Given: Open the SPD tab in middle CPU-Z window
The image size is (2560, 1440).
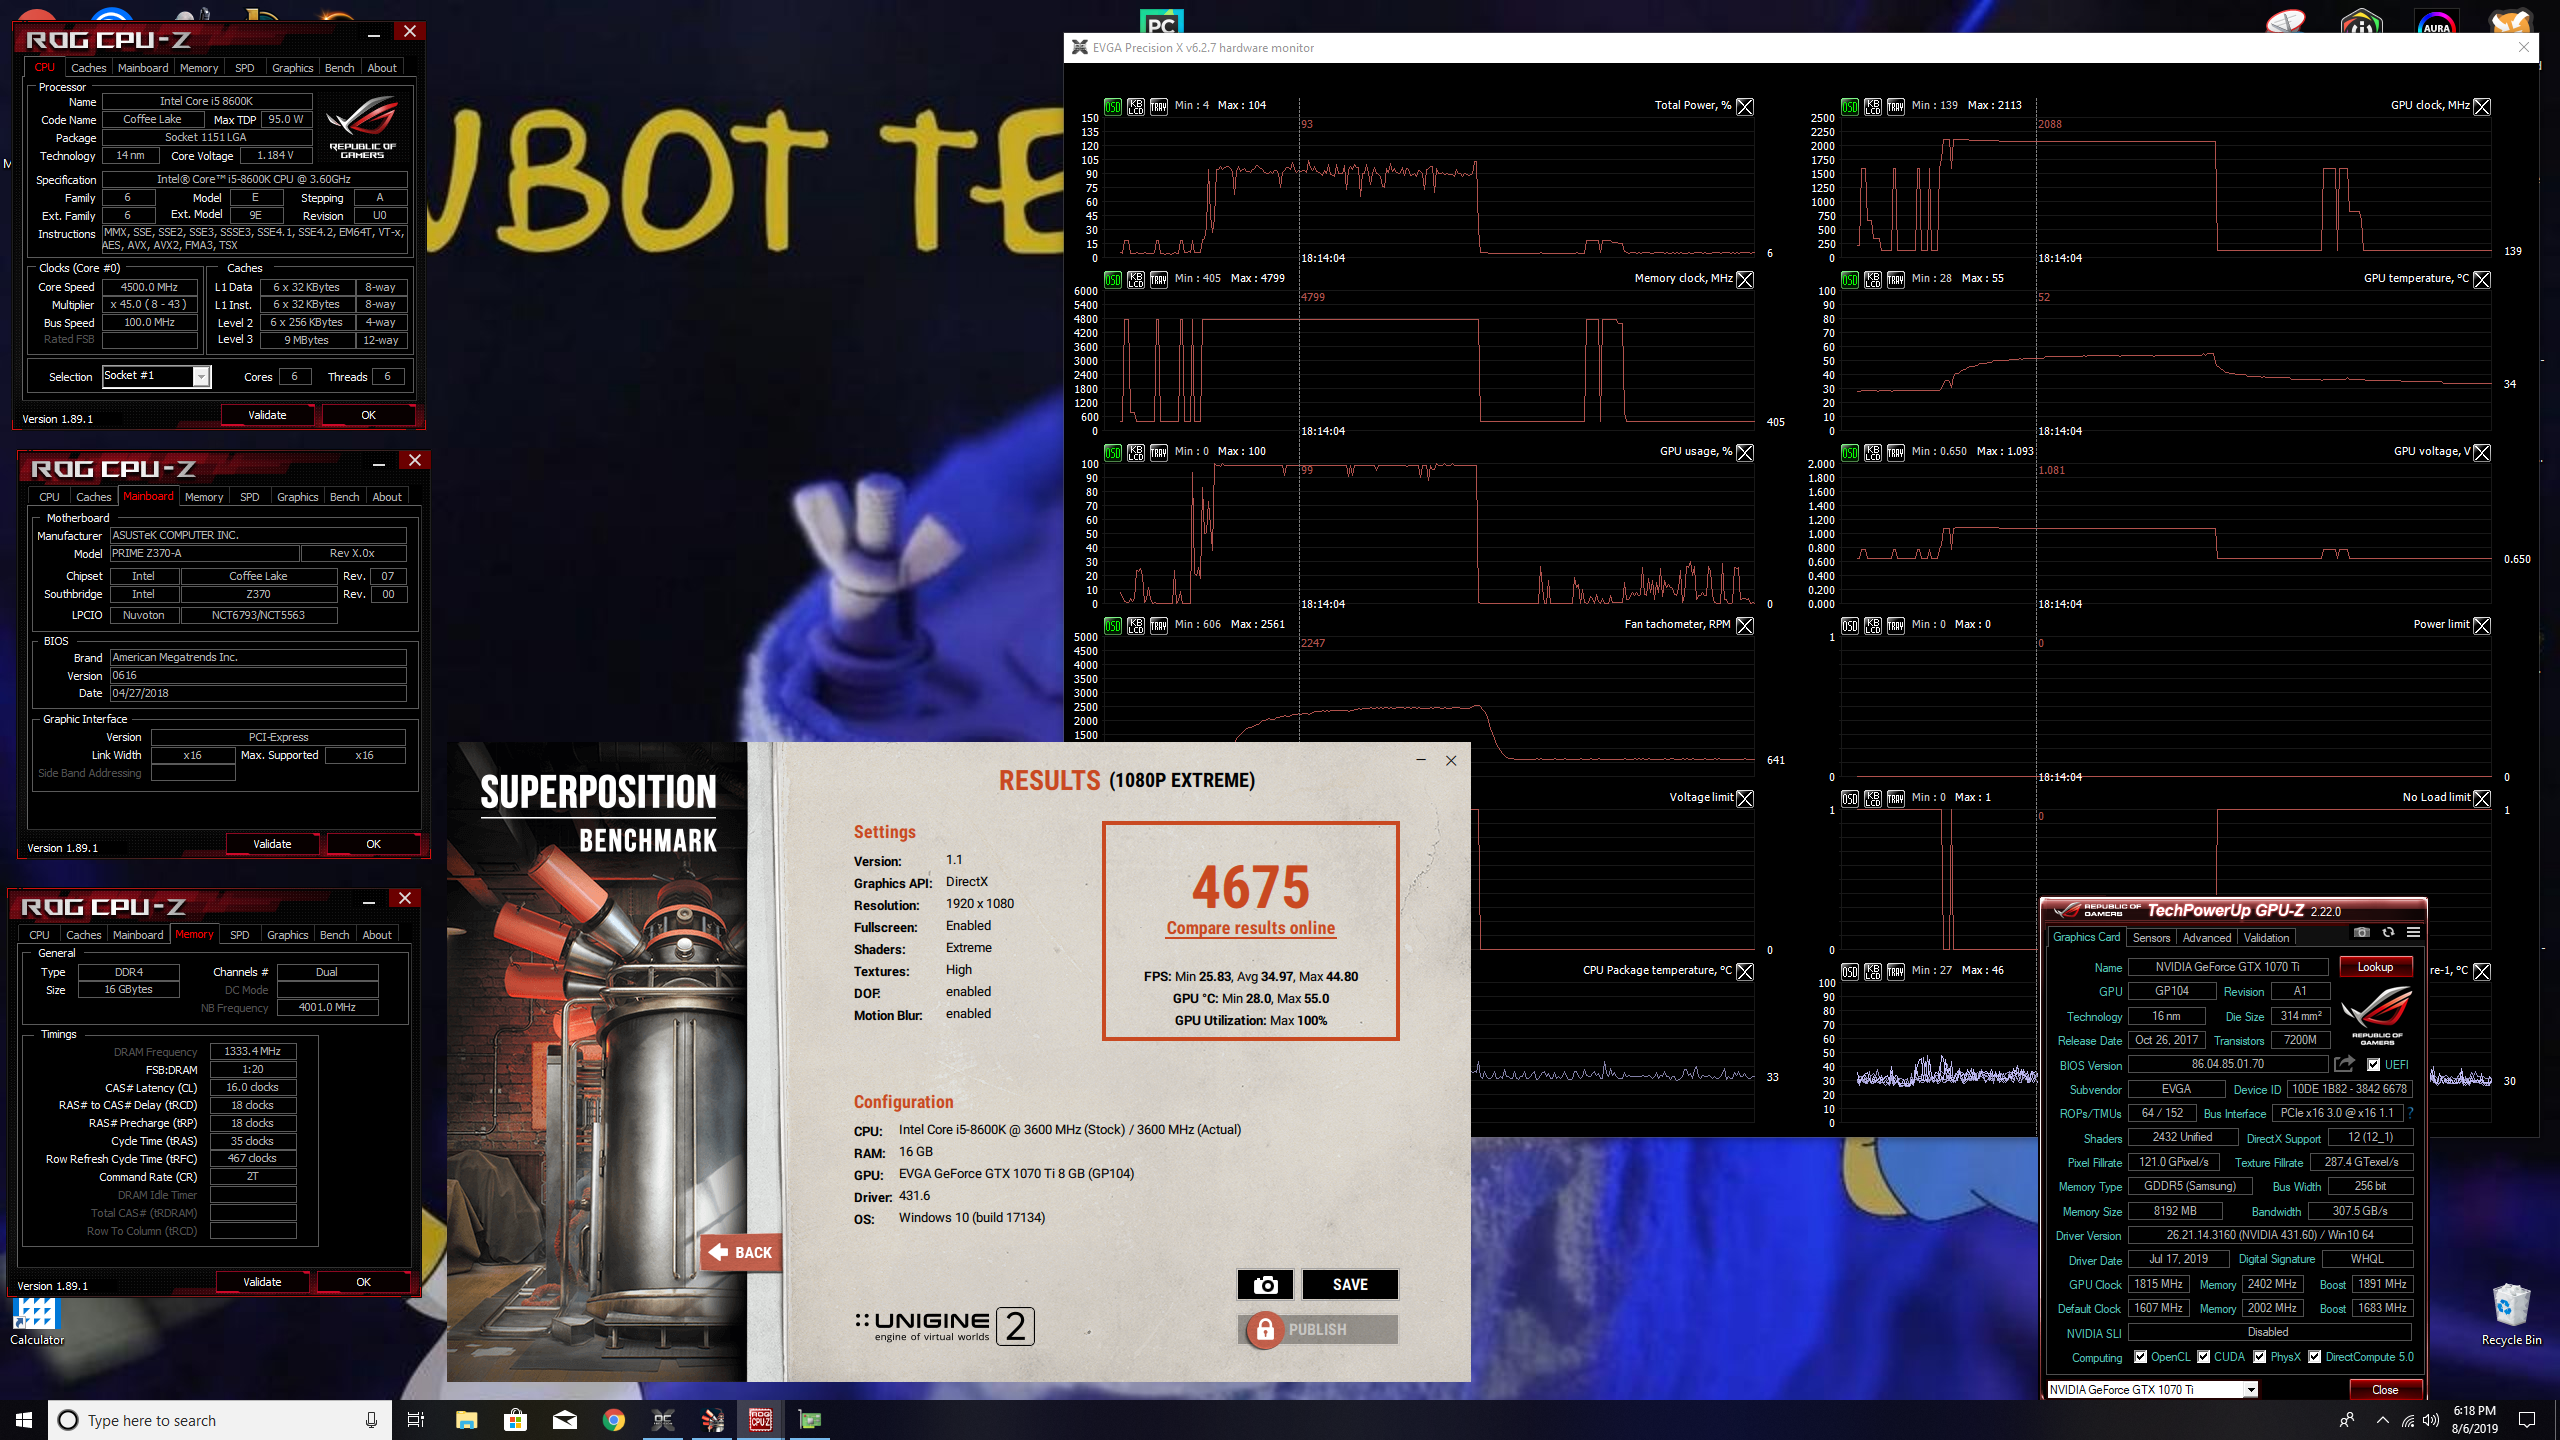Looking at the screenshot, I should (250, 497).
